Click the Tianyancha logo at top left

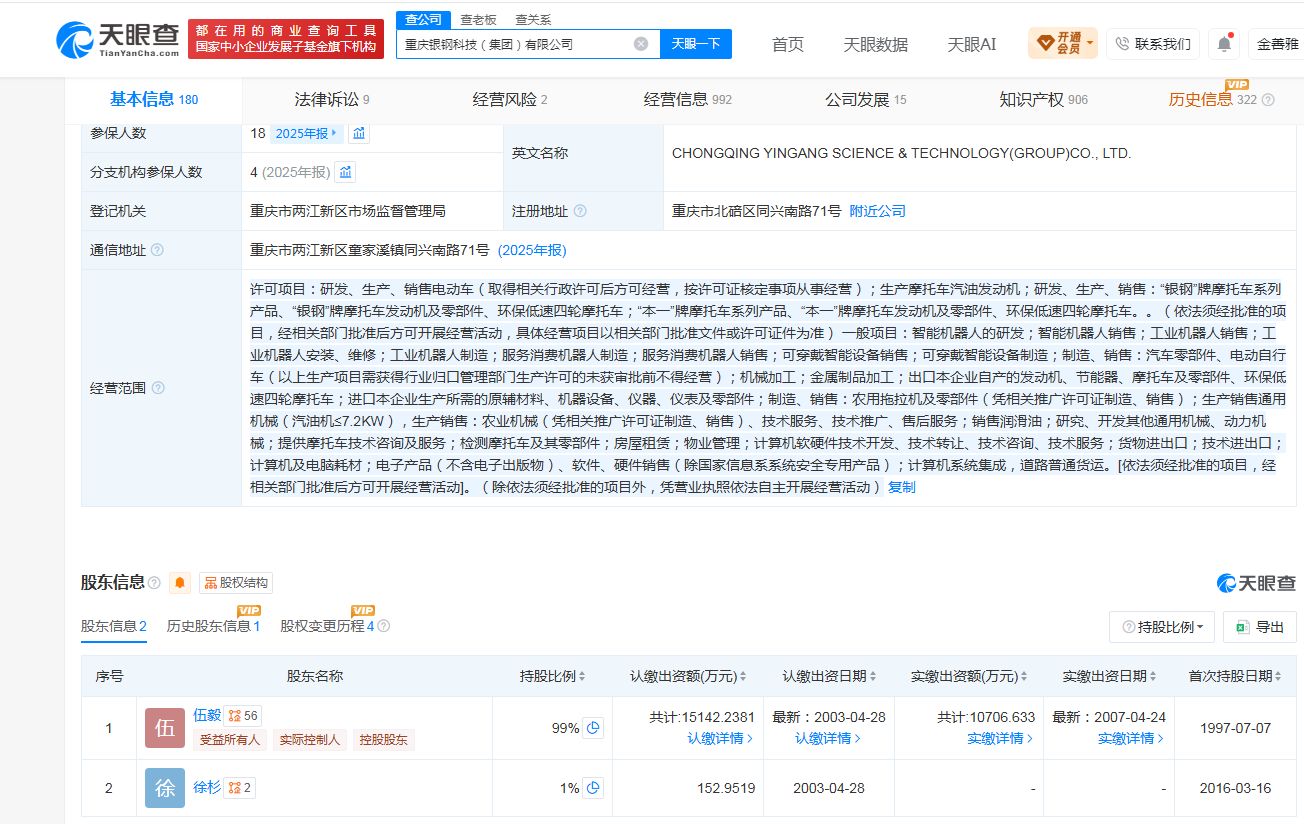[x=117, y=40]
